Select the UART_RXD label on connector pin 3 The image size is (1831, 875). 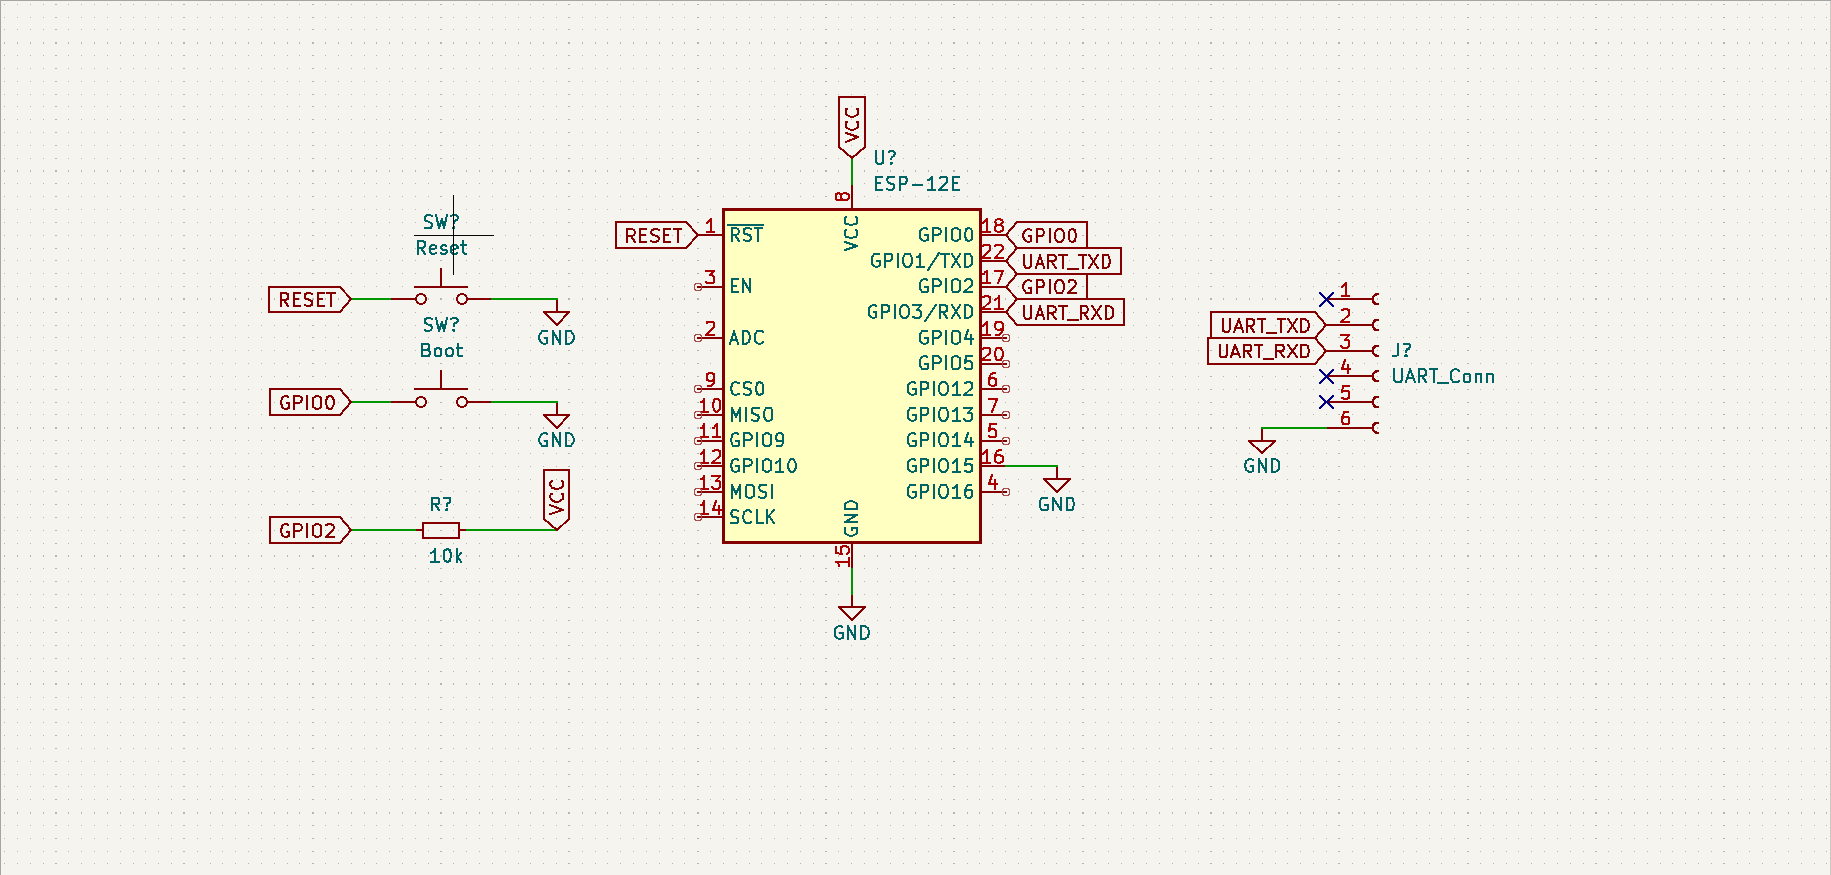[x=1267, y=351]
